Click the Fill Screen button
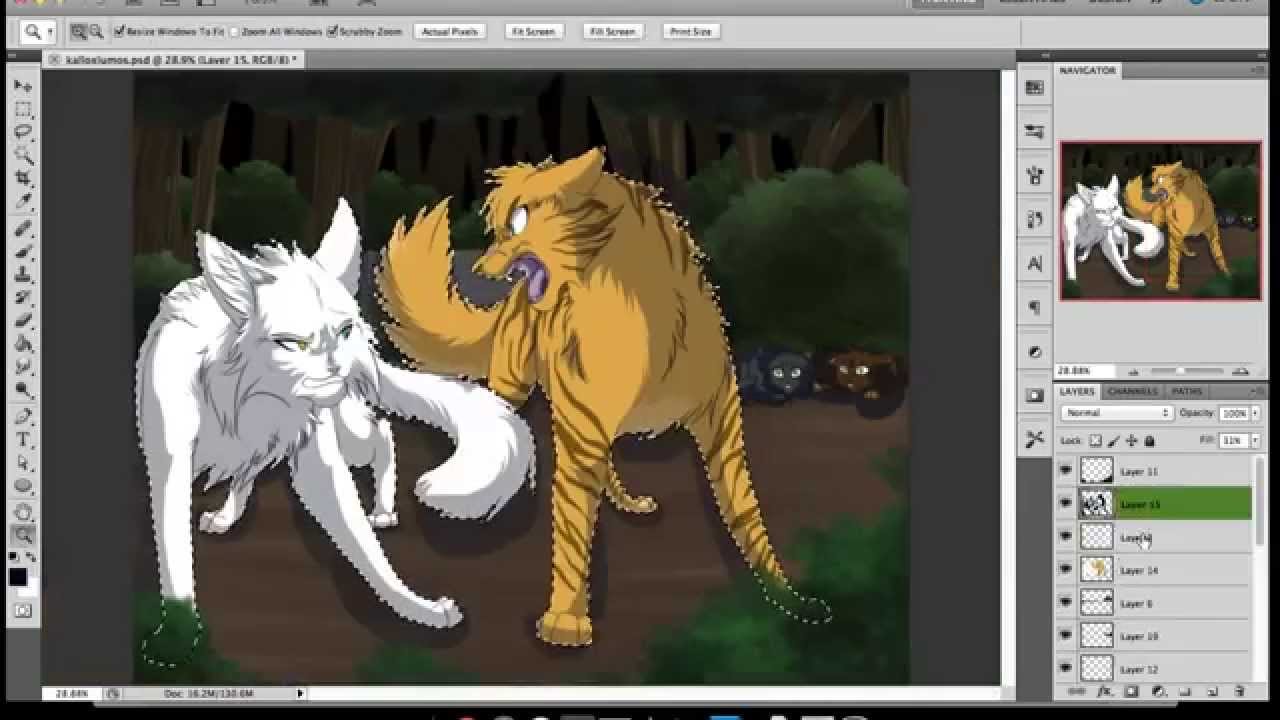1280x720 pixels. [613, 32]
